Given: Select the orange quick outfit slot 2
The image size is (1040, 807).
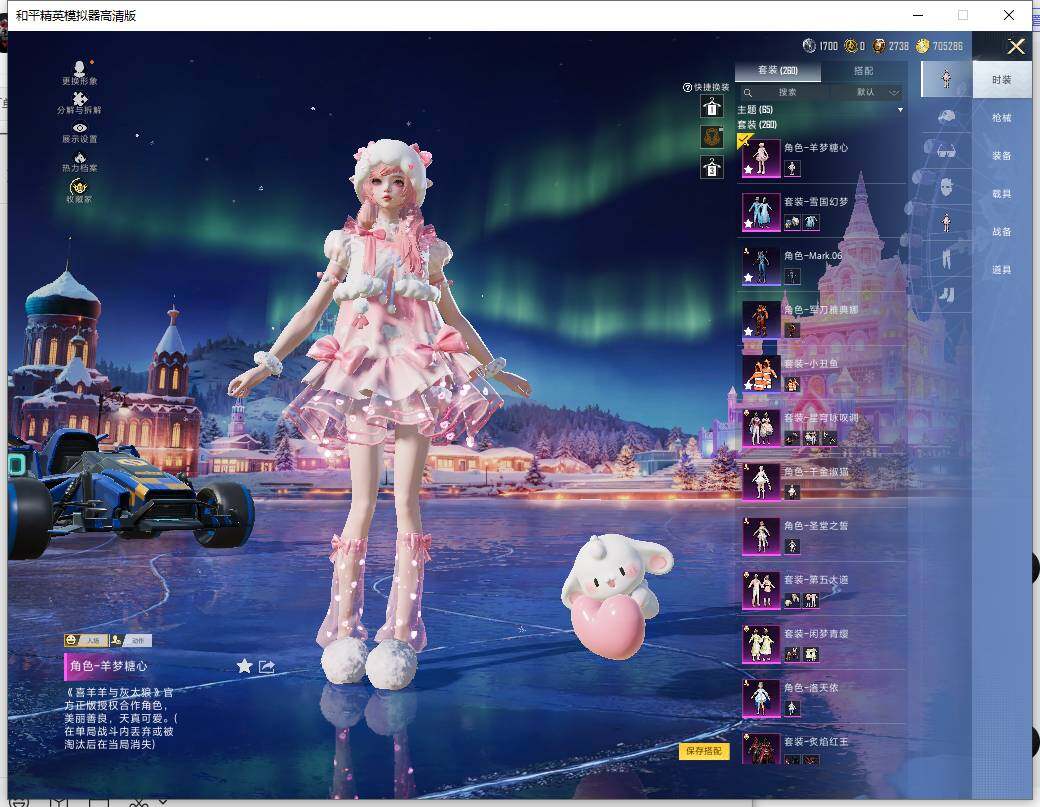Looking at the screenshot, I should tap(712, 137).
